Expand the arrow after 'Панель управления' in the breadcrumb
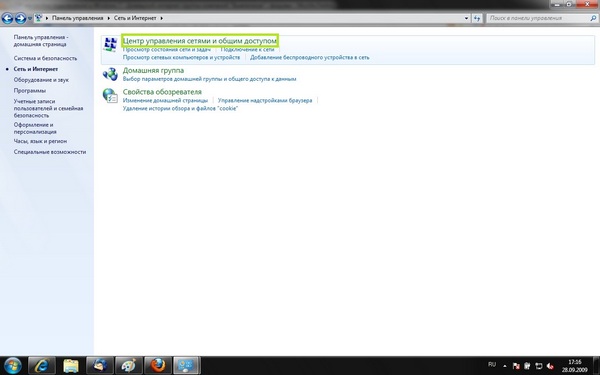 point(109,18)
